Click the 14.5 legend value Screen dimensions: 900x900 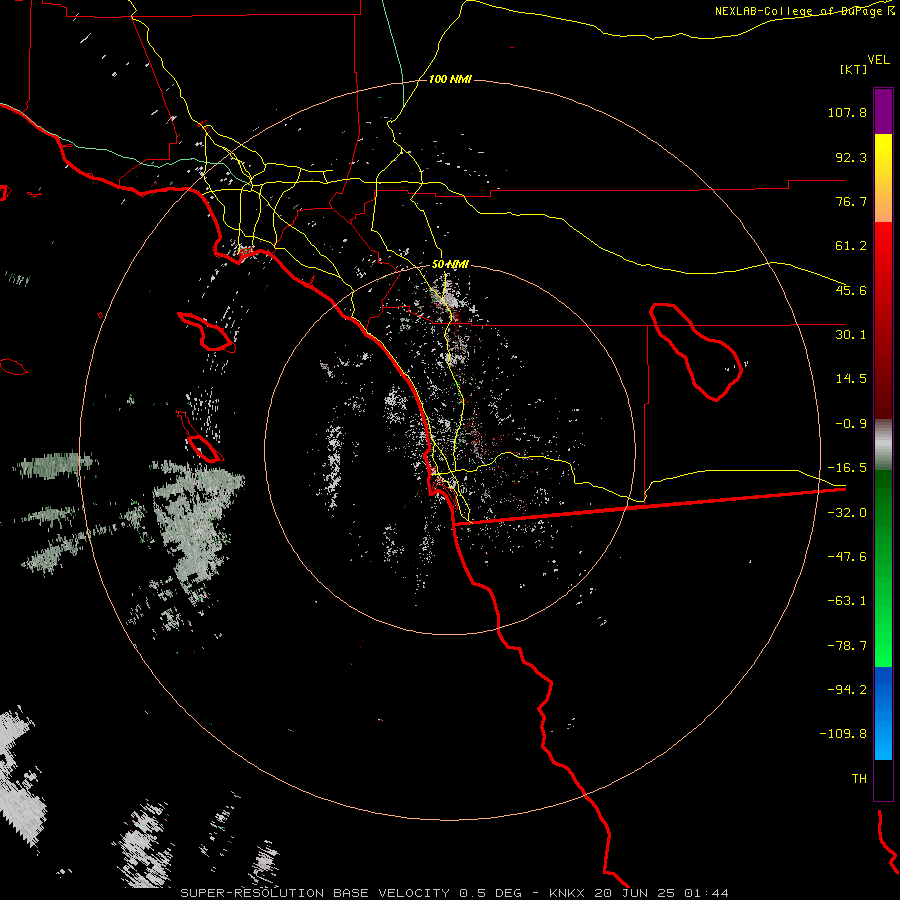(851, 379)
